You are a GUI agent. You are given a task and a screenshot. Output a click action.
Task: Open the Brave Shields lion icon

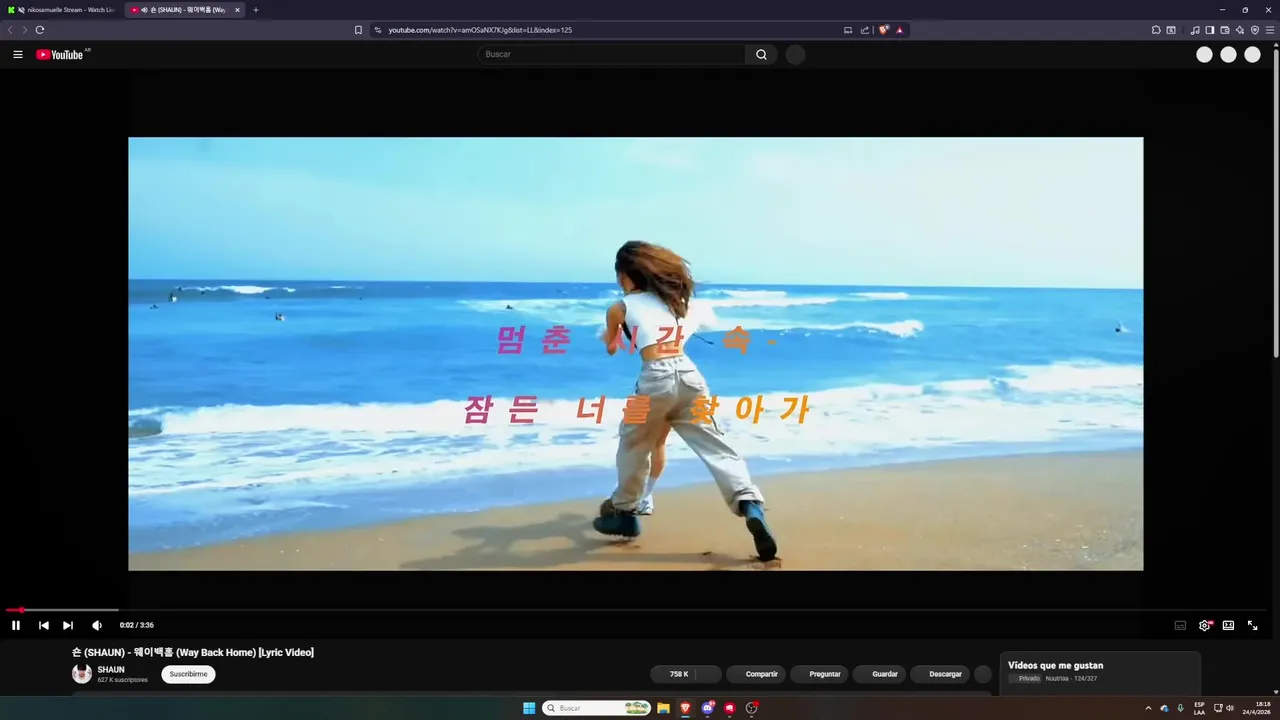click(x=883, y=30)
